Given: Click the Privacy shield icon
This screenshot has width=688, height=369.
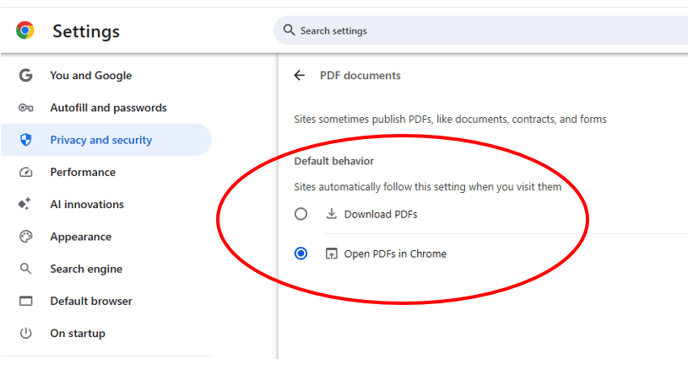Looking at the screenshot, I should pos(26,140).
